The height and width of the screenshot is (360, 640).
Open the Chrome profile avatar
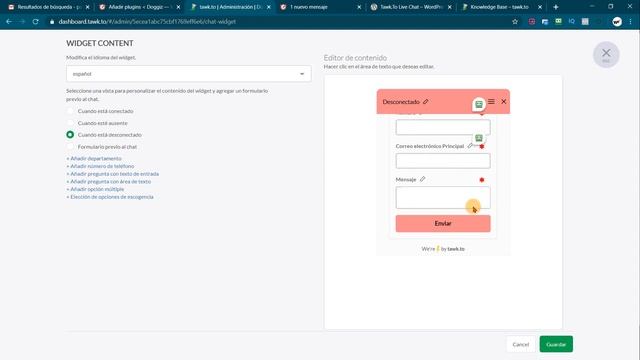point(617,22)
